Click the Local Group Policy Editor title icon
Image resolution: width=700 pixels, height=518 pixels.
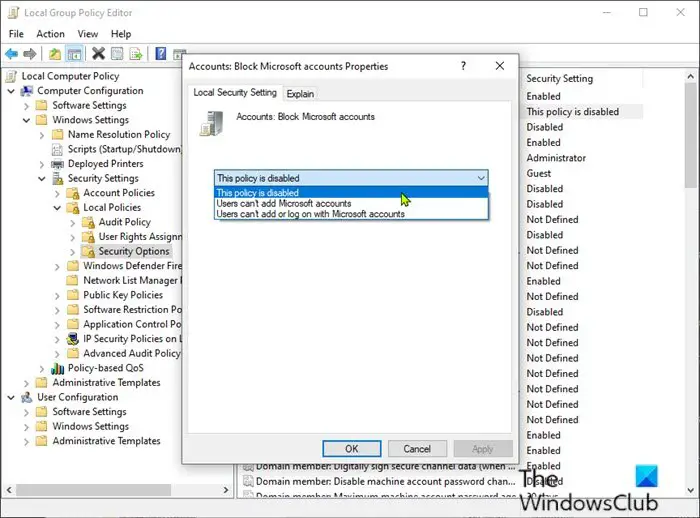coord(13,13)
